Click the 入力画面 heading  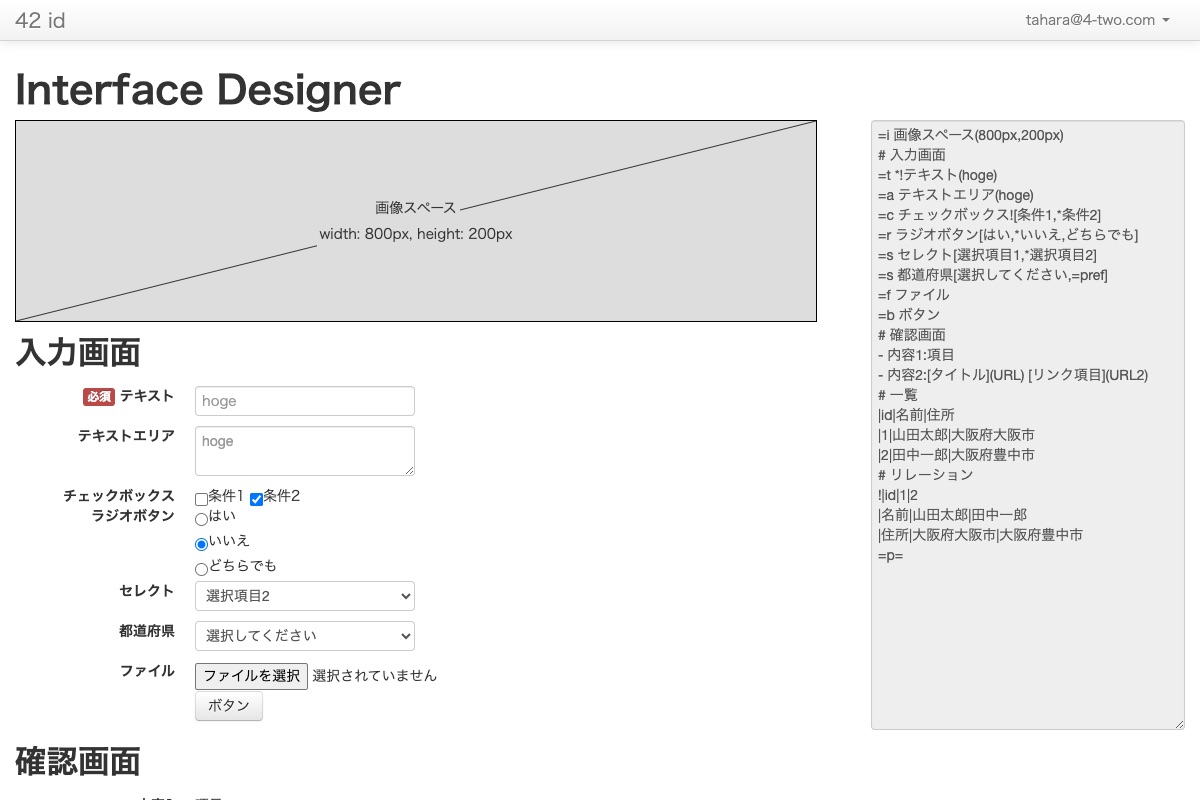78,353
